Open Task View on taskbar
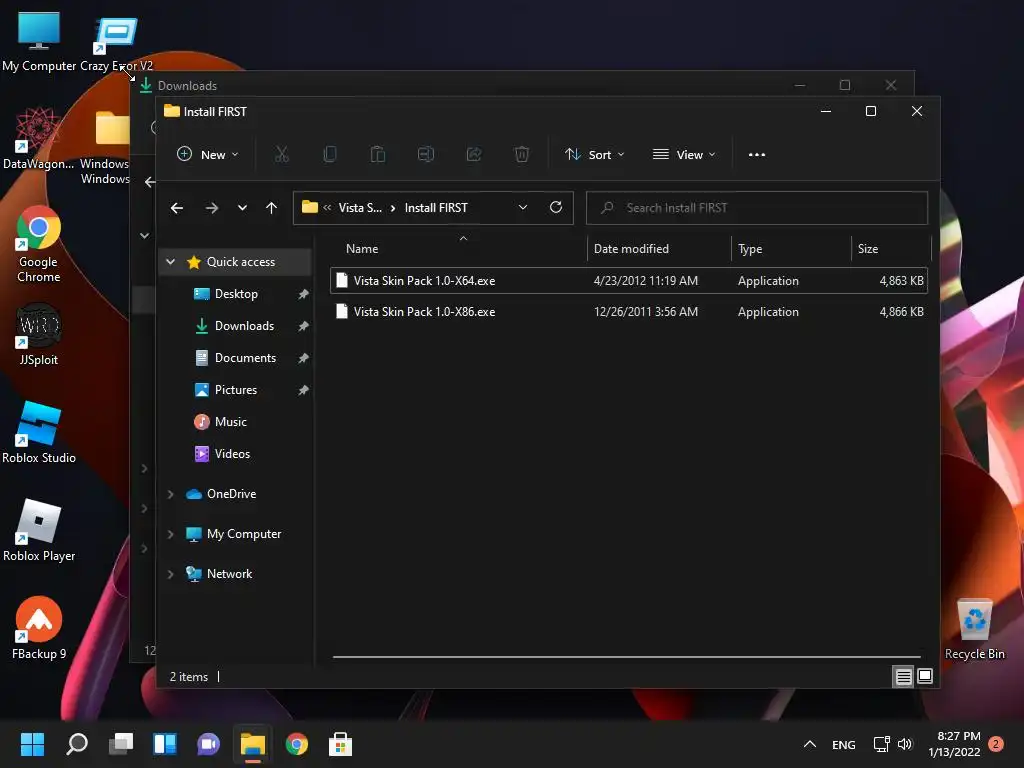This screenshot has height=768, width=1024. tap(121, 744)
